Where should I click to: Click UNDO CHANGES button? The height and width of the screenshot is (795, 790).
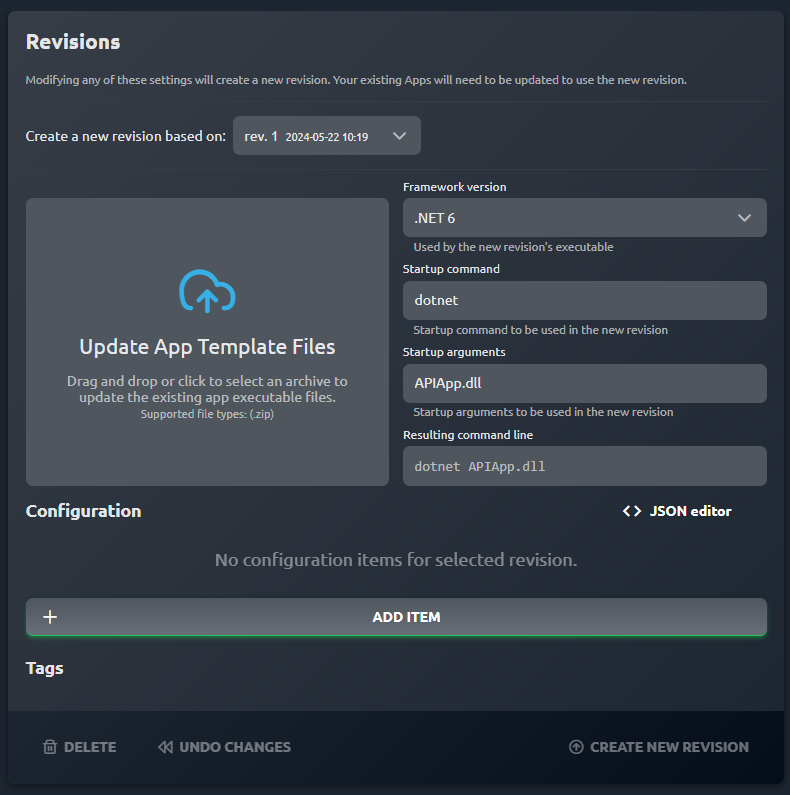(224, 747)
